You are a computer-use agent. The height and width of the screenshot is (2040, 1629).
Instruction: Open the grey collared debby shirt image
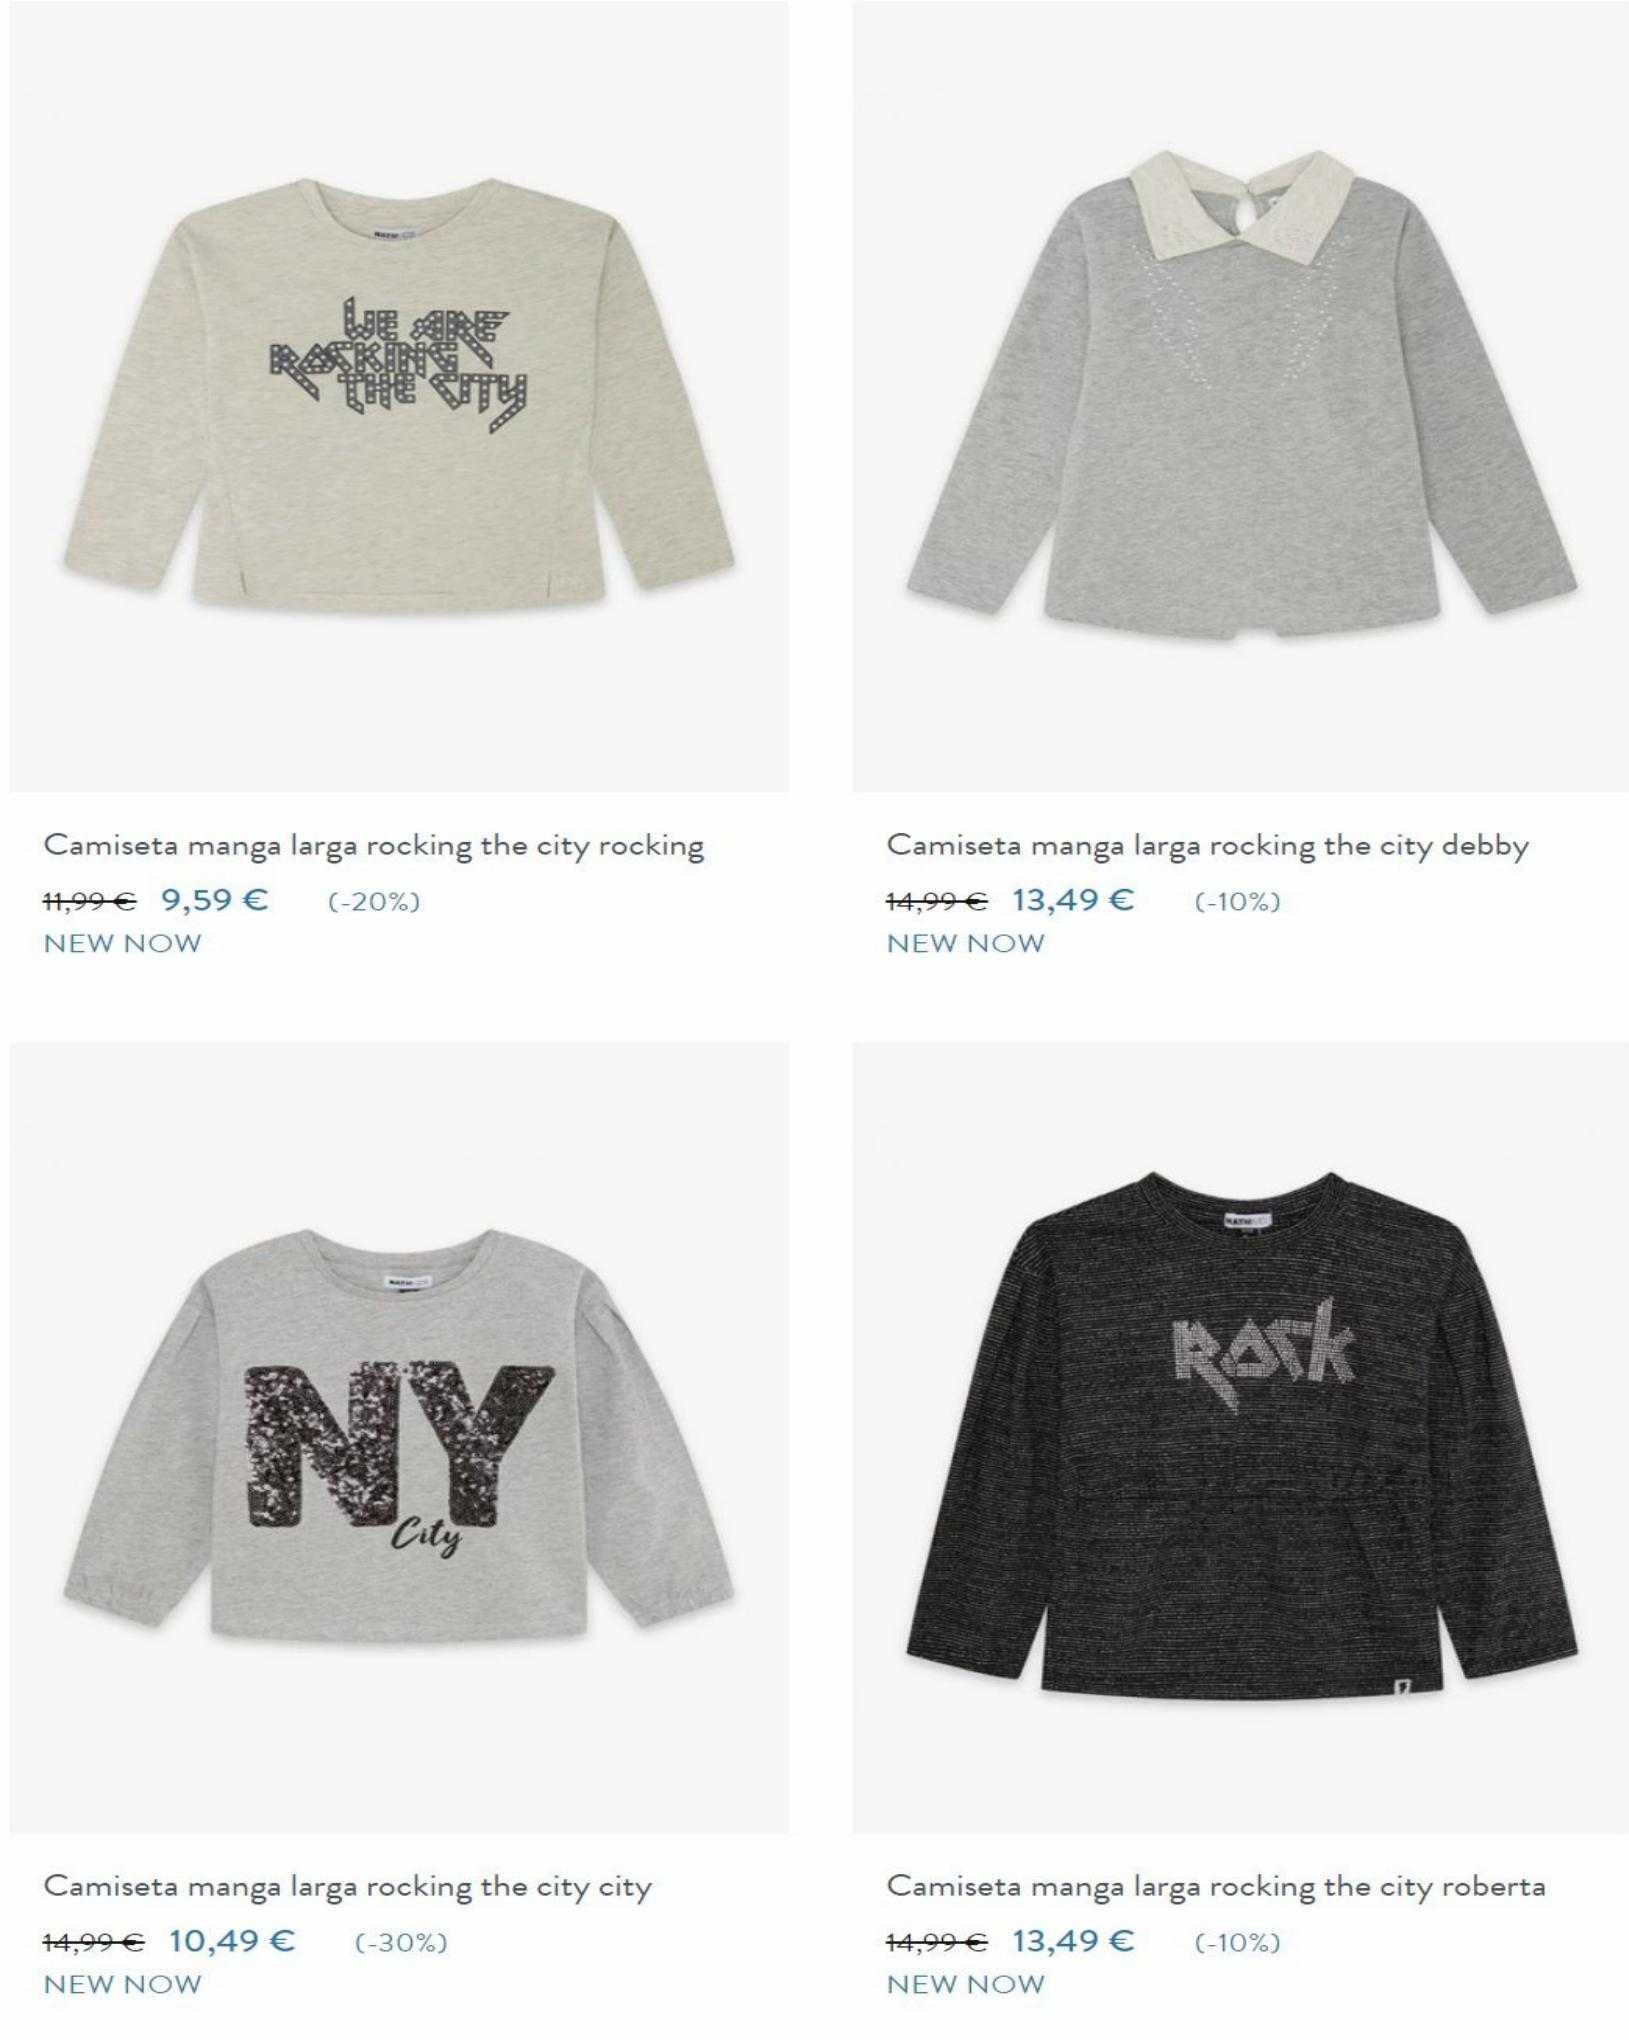1241,397
